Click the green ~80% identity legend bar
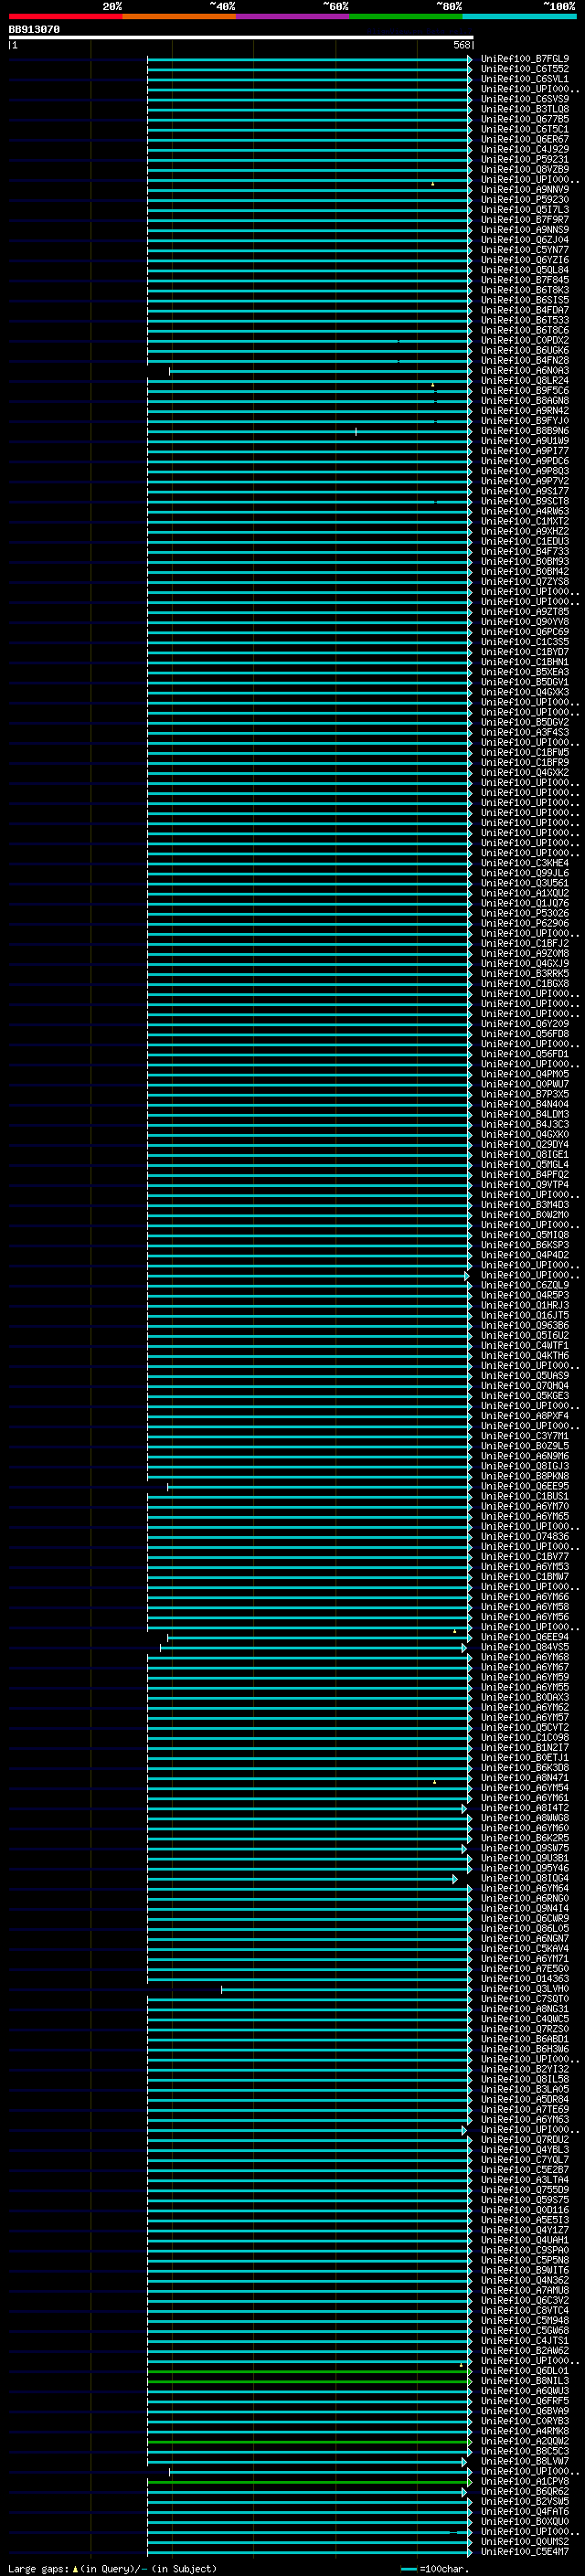The height and width of the screenshot is (2576, 585). (x=406, y=16)
